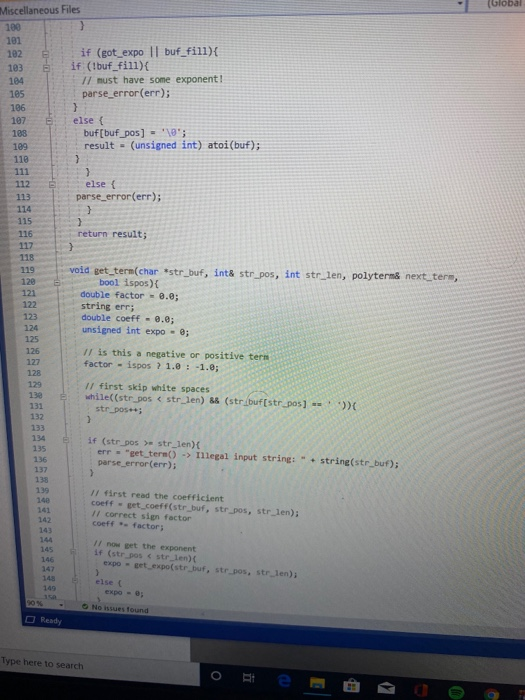Open Task View from the taskbar

248,678
